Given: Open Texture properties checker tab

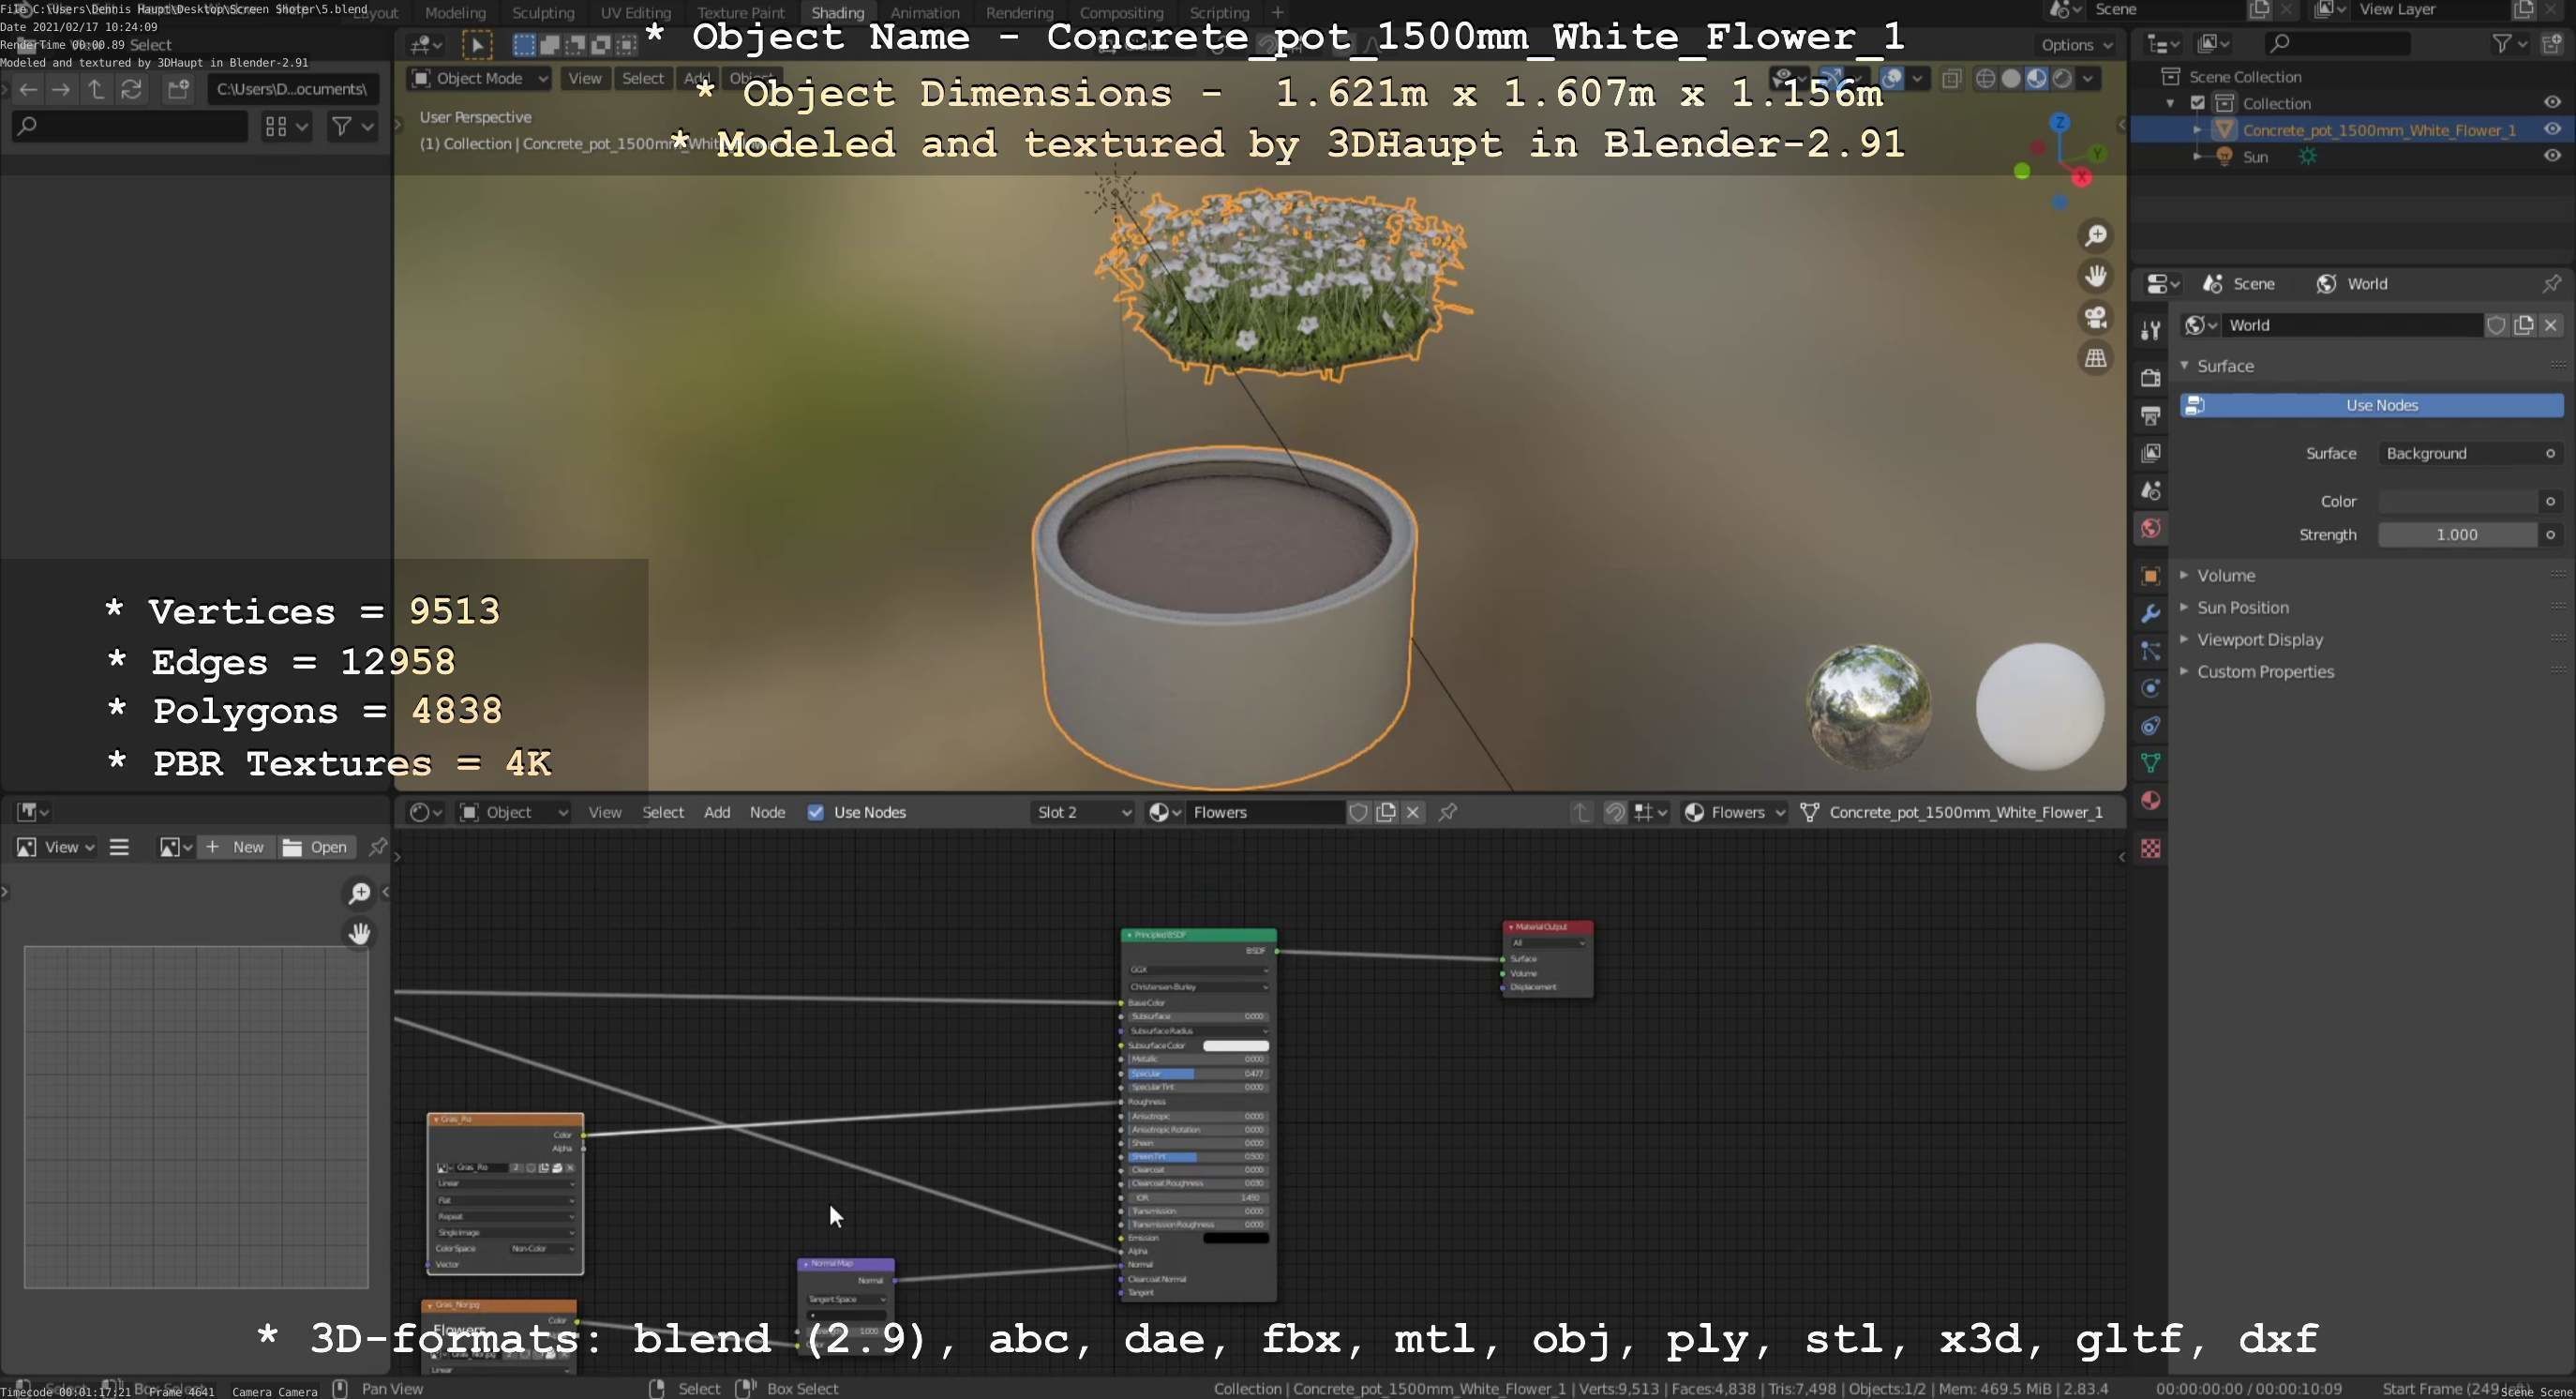Looking at the screenshot, I should (2150, 849).
